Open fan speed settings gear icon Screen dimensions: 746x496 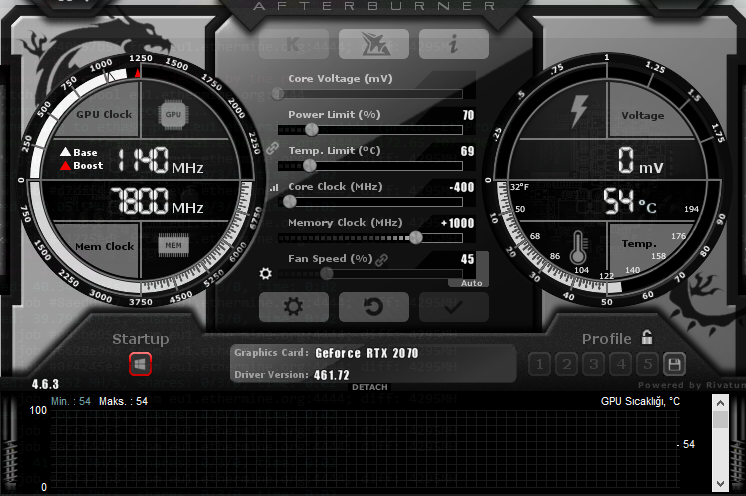265,273
